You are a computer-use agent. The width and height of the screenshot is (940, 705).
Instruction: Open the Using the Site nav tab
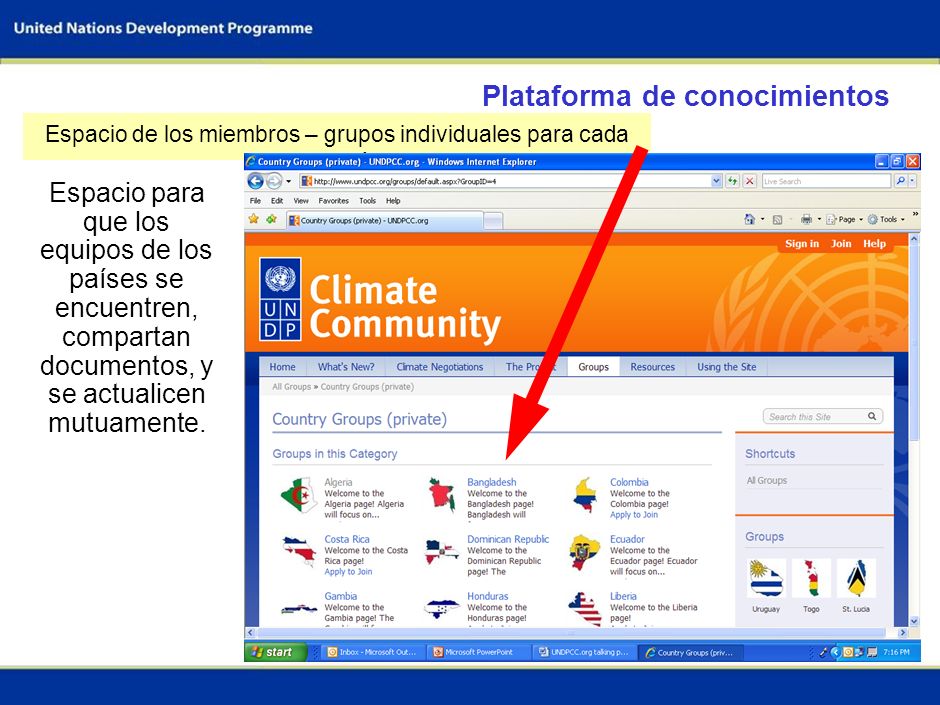coord(727,367)
